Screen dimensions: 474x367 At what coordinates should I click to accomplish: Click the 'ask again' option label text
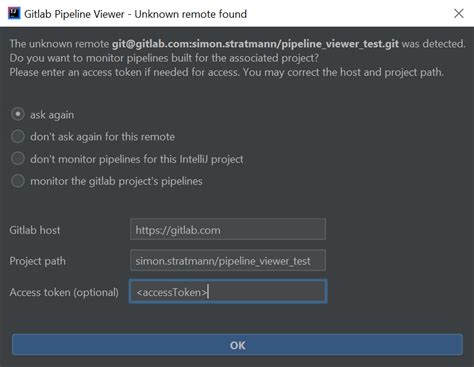click(x=52, y=115)
